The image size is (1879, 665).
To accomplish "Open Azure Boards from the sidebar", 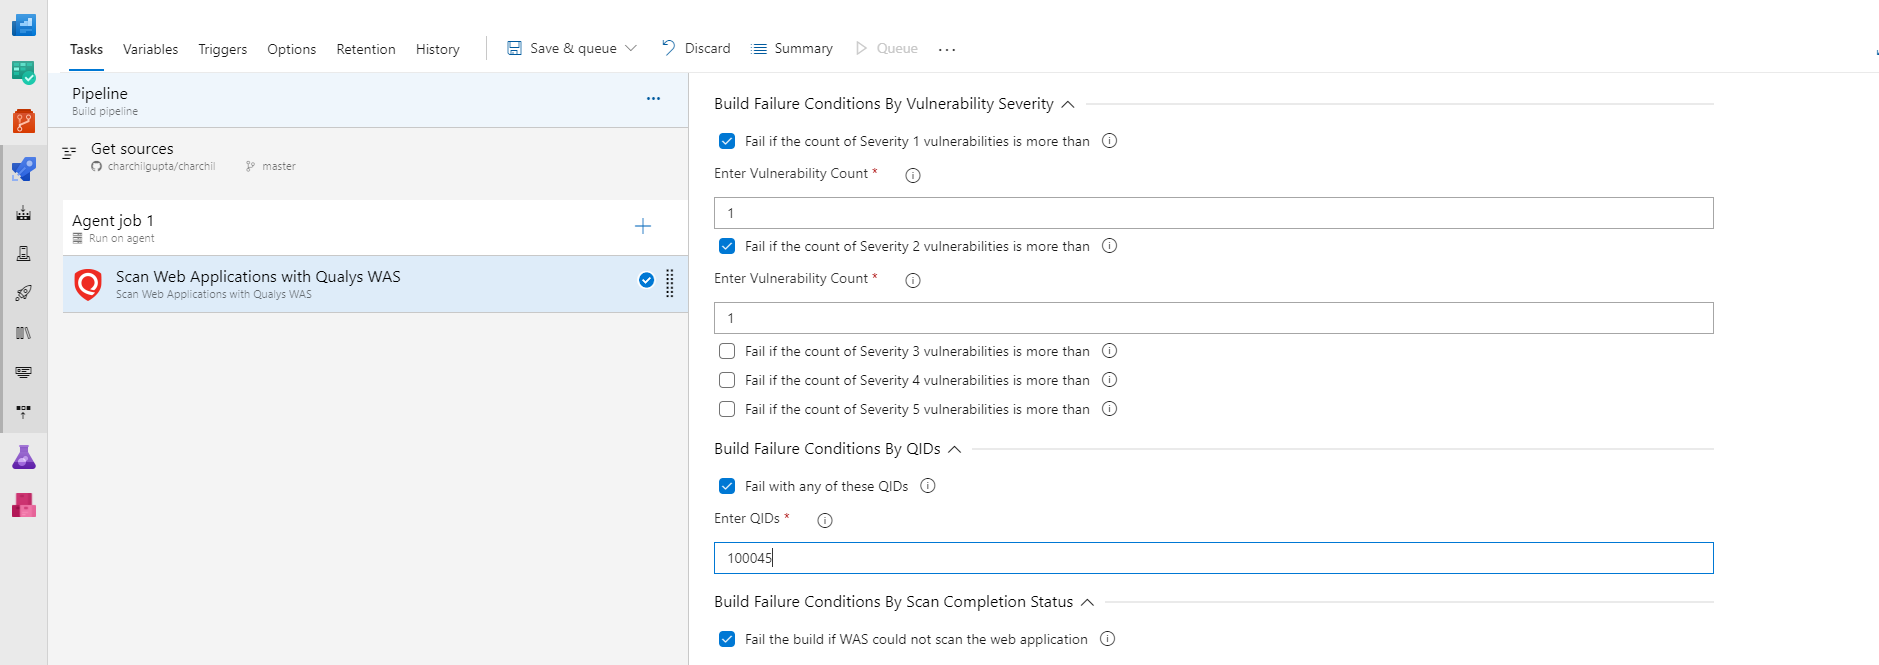I will click(23, 73).
